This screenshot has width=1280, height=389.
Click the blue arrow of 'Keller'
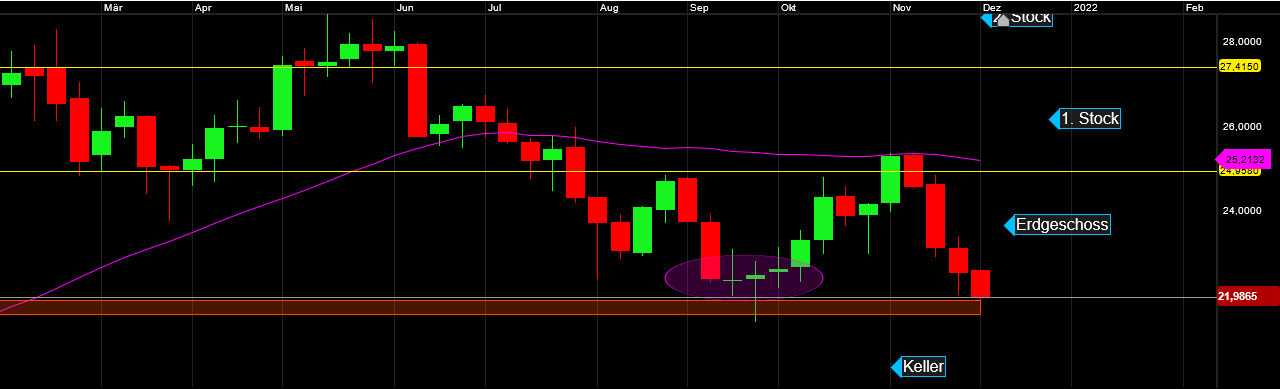[x=896, y=367]
